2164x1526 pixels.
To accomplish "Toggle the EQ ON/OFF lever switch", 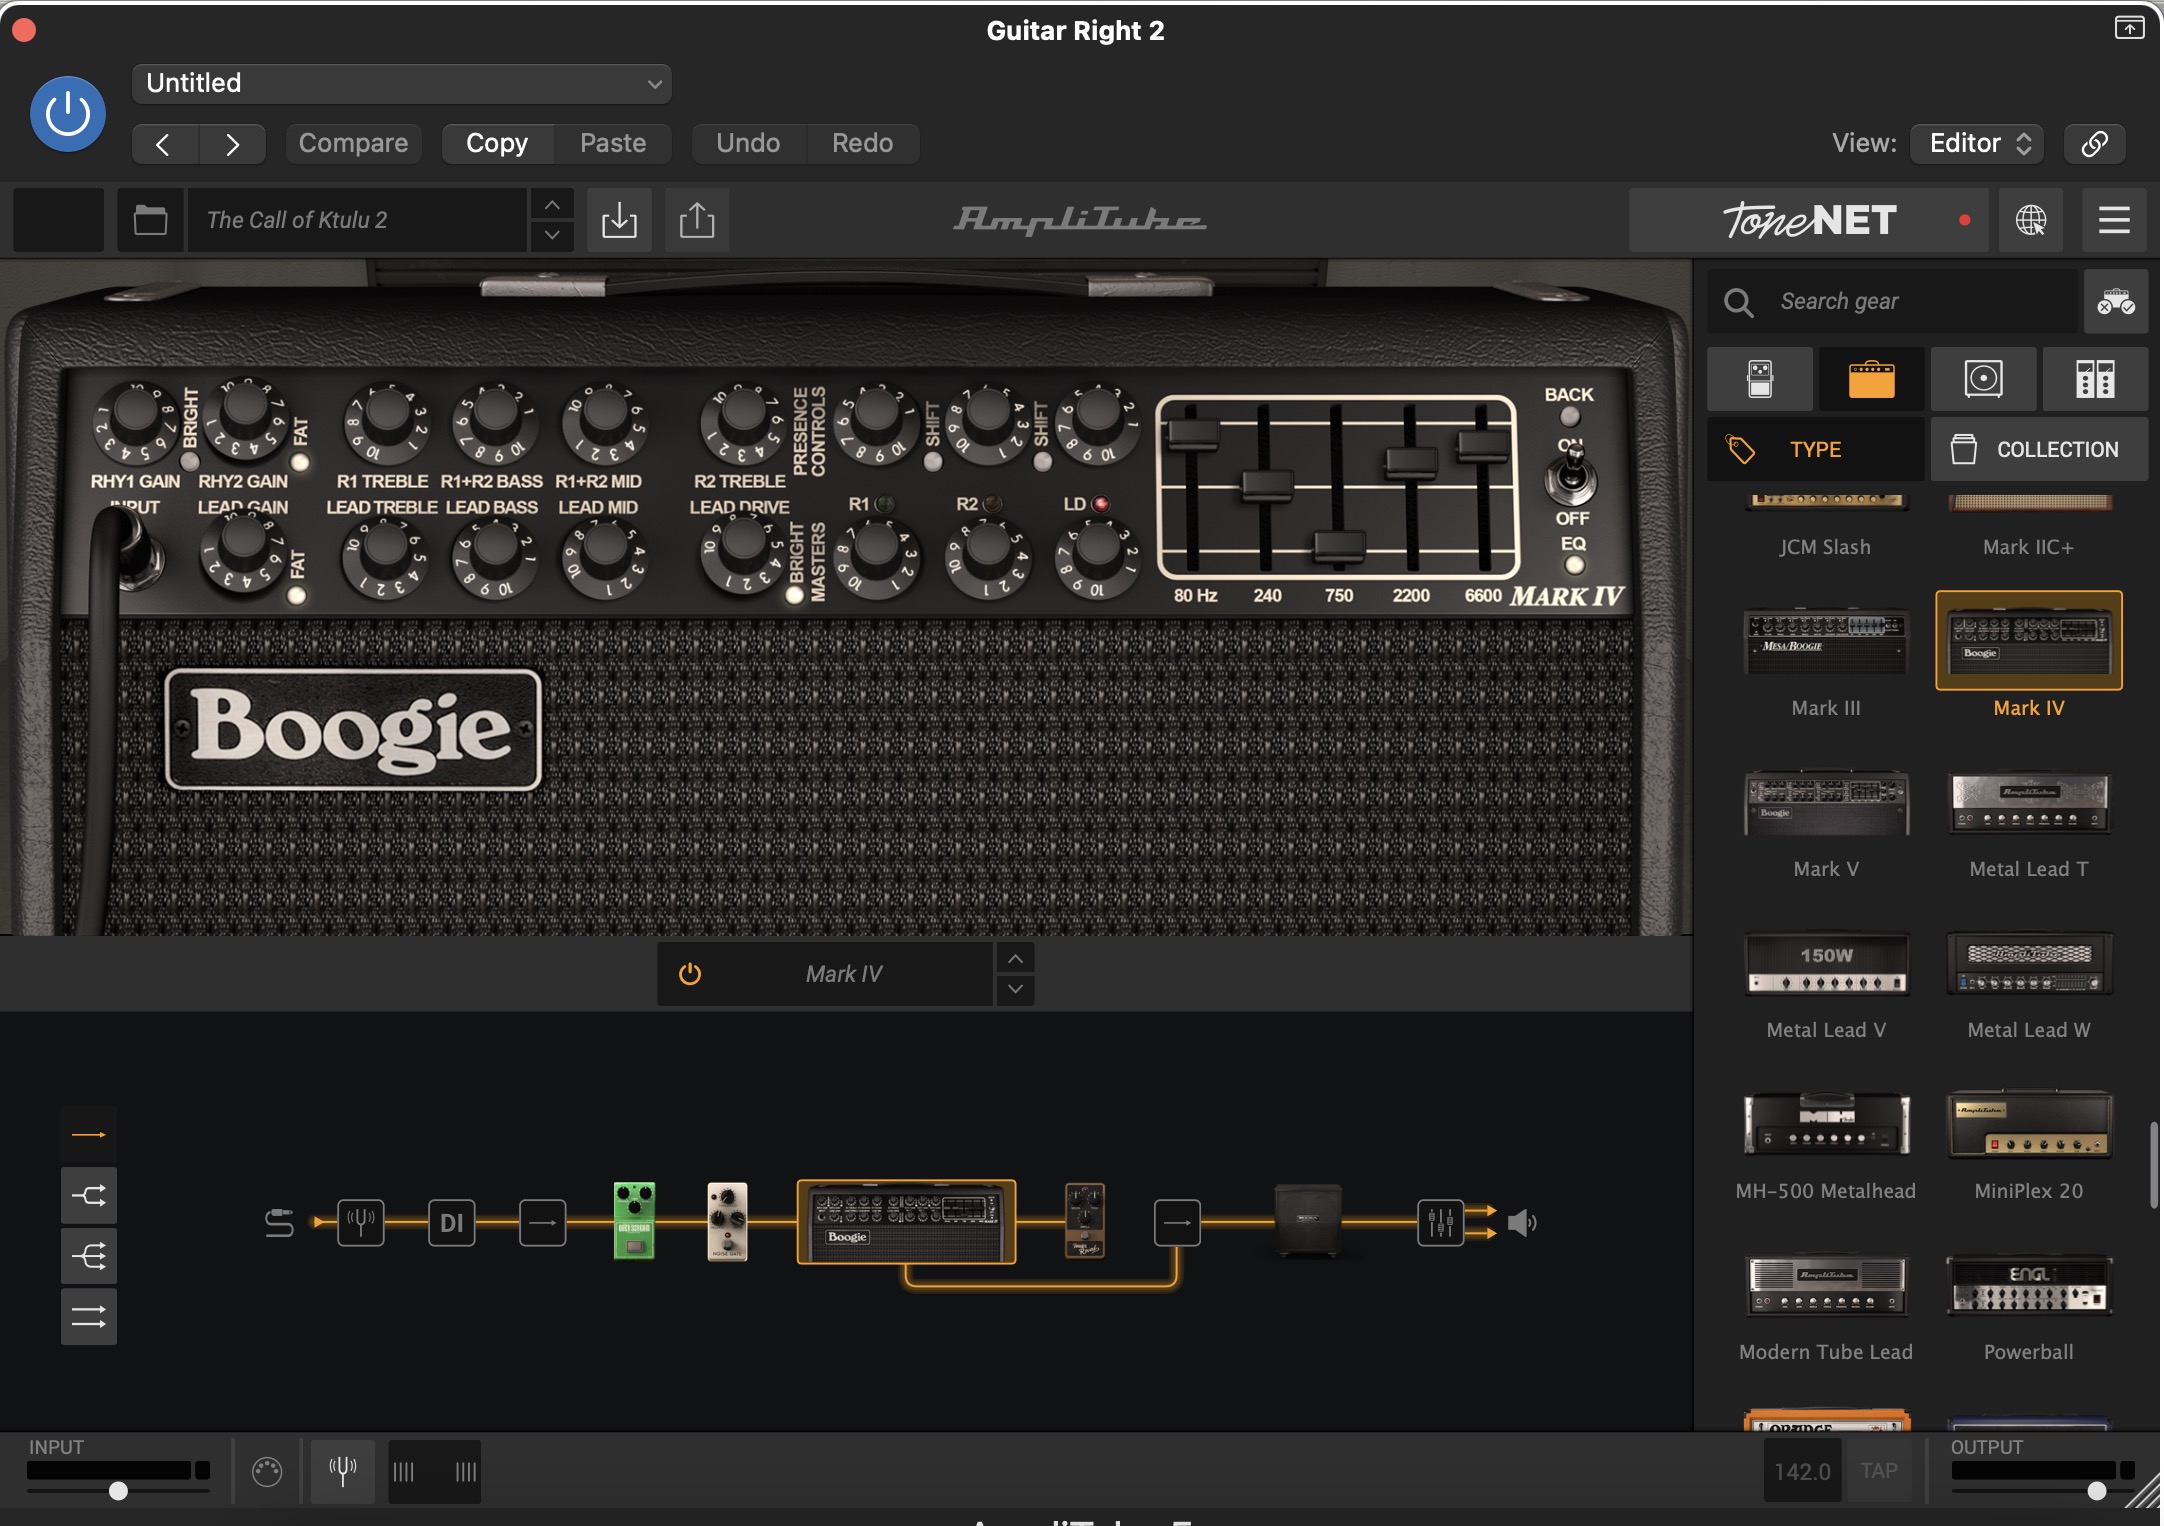I will coord(1571,477).
